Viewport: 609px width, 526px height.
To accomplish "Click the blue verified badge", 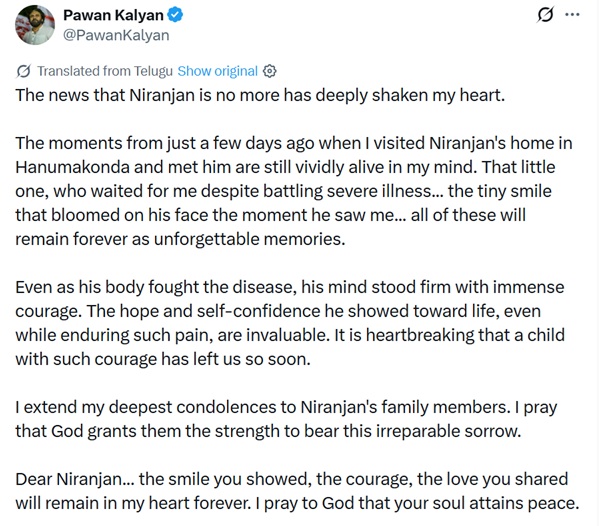I will pyautogui.click(x=175, y=15).
